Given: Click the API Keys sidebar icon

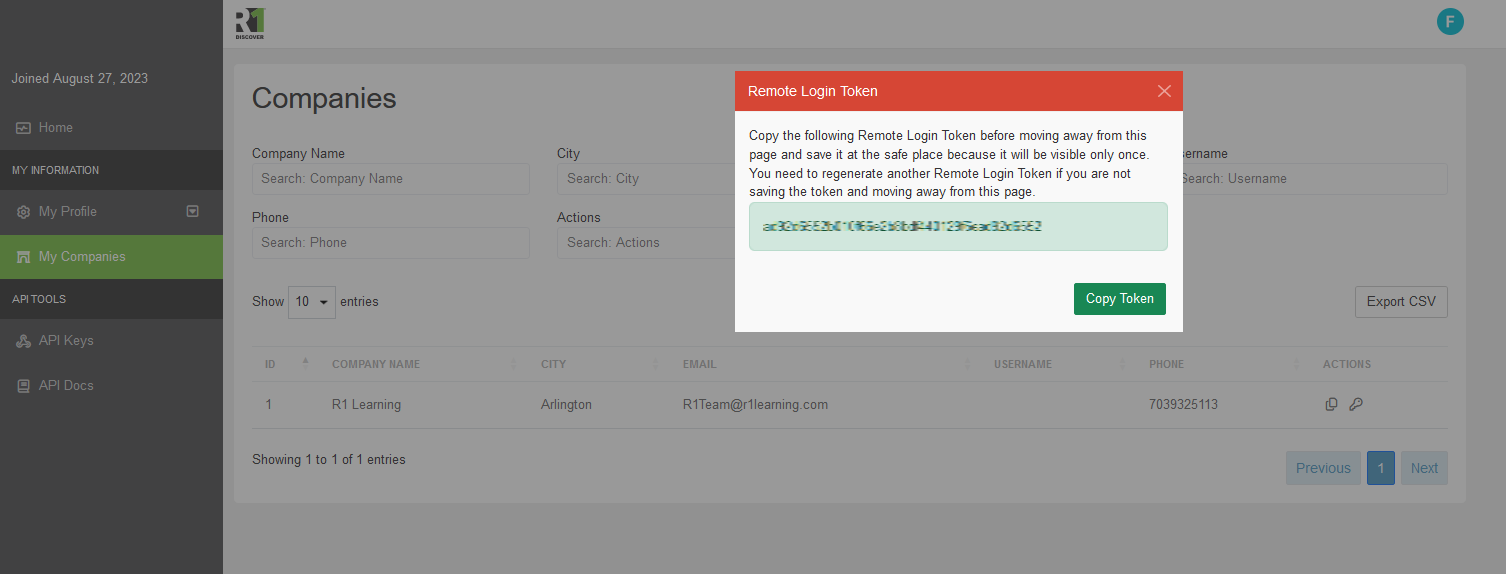Looking at the screenshot, I should [23, 341].
